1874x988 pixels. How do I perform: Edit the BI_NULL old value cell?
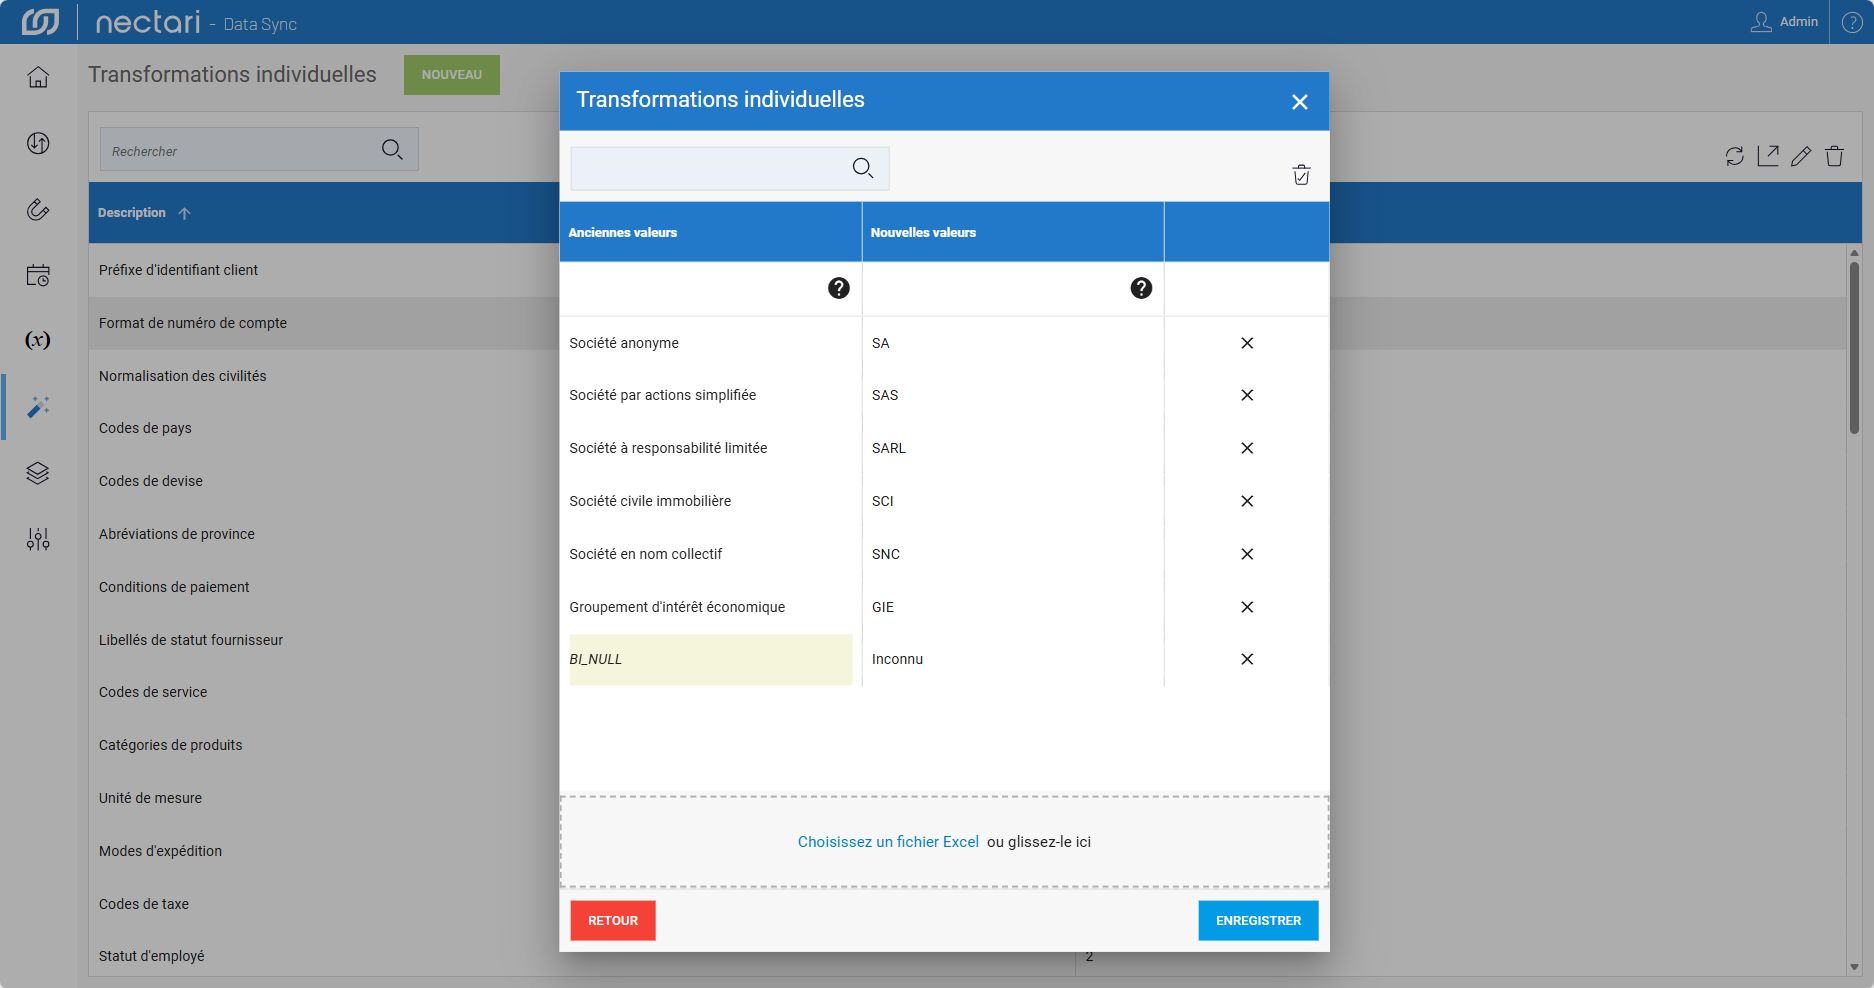point(711,659)
